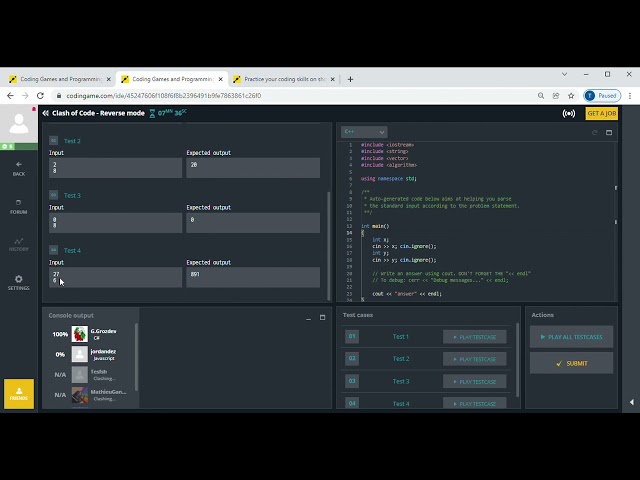Open the C++ language dropdown
This screenshot has width=640, height=480.
point(364,132)
